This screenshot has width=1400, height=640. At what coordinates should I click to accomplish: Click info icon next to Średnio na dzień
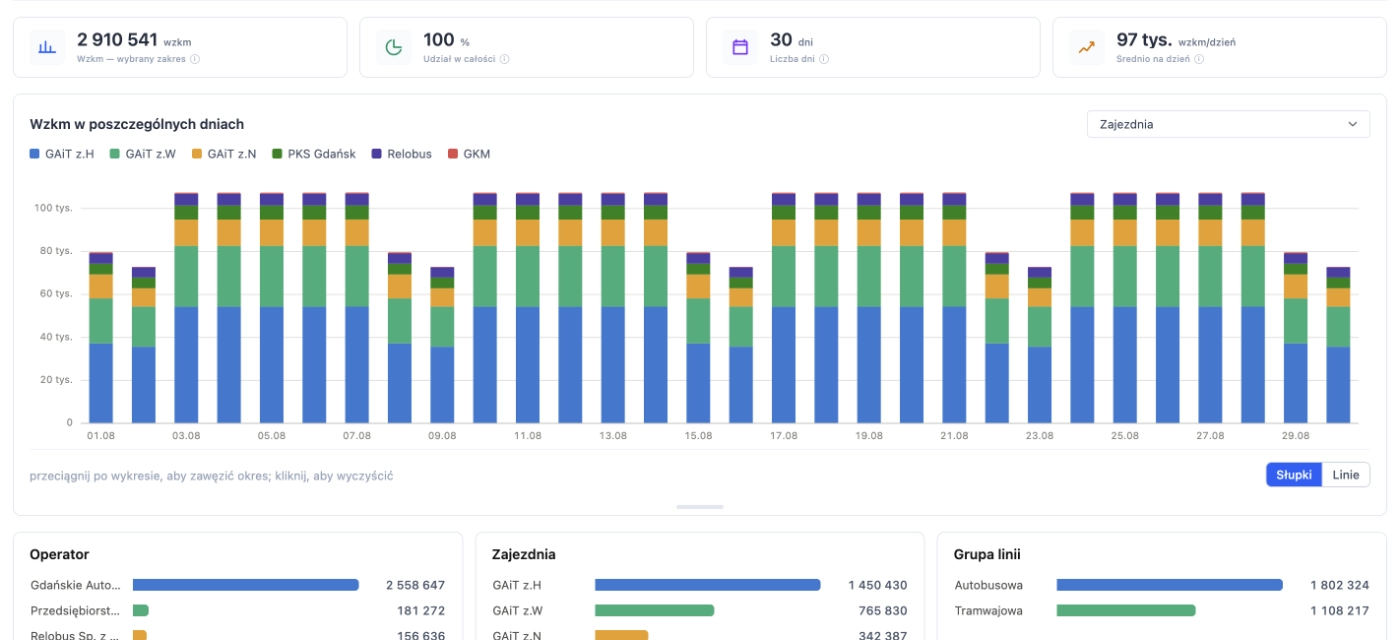[x=1198, y=59]
